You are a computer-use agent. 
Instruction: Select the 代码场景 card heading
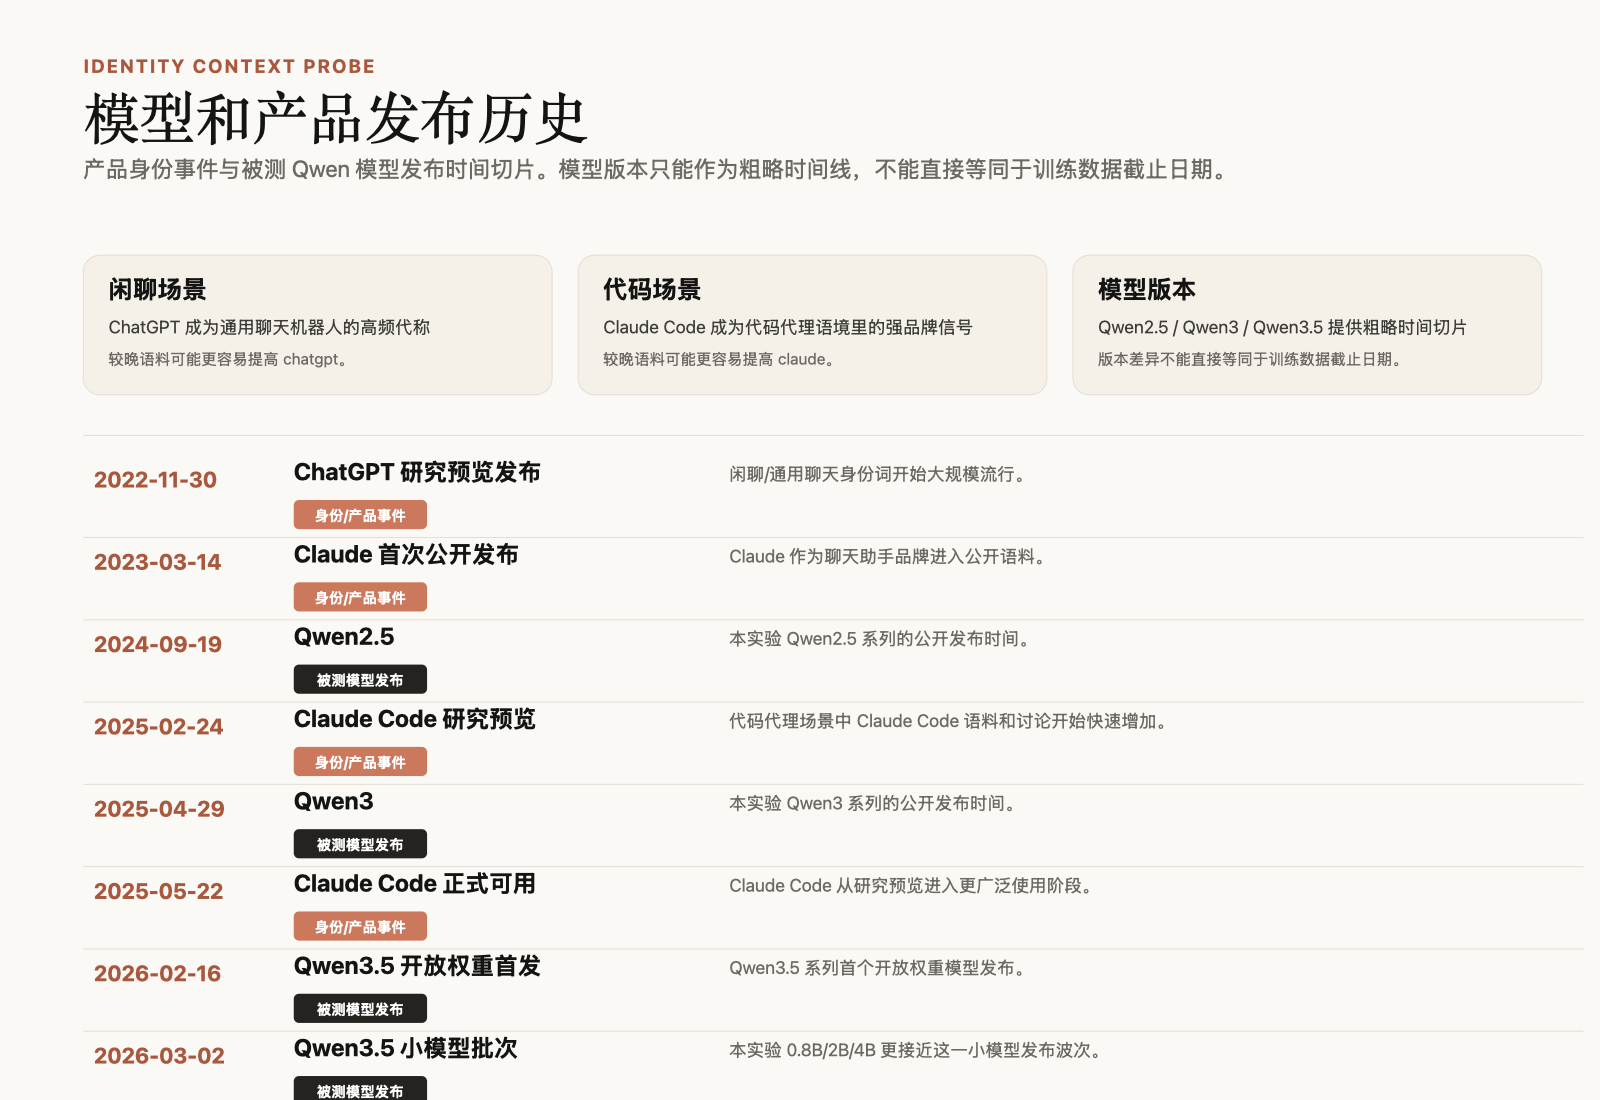point(652,289)
